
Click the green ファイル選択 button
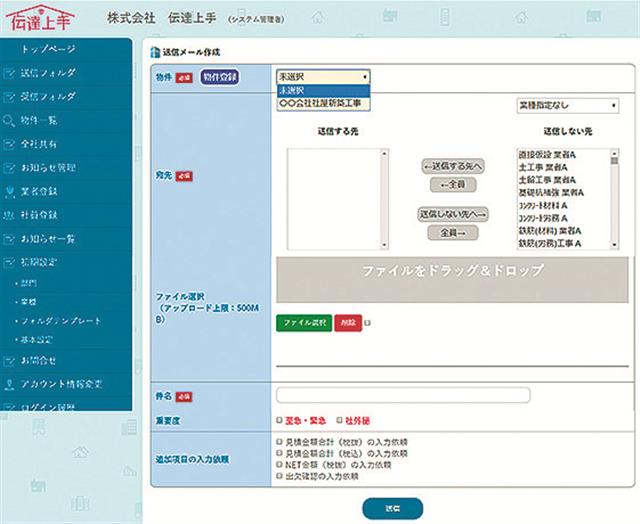(x=302, y=324)
